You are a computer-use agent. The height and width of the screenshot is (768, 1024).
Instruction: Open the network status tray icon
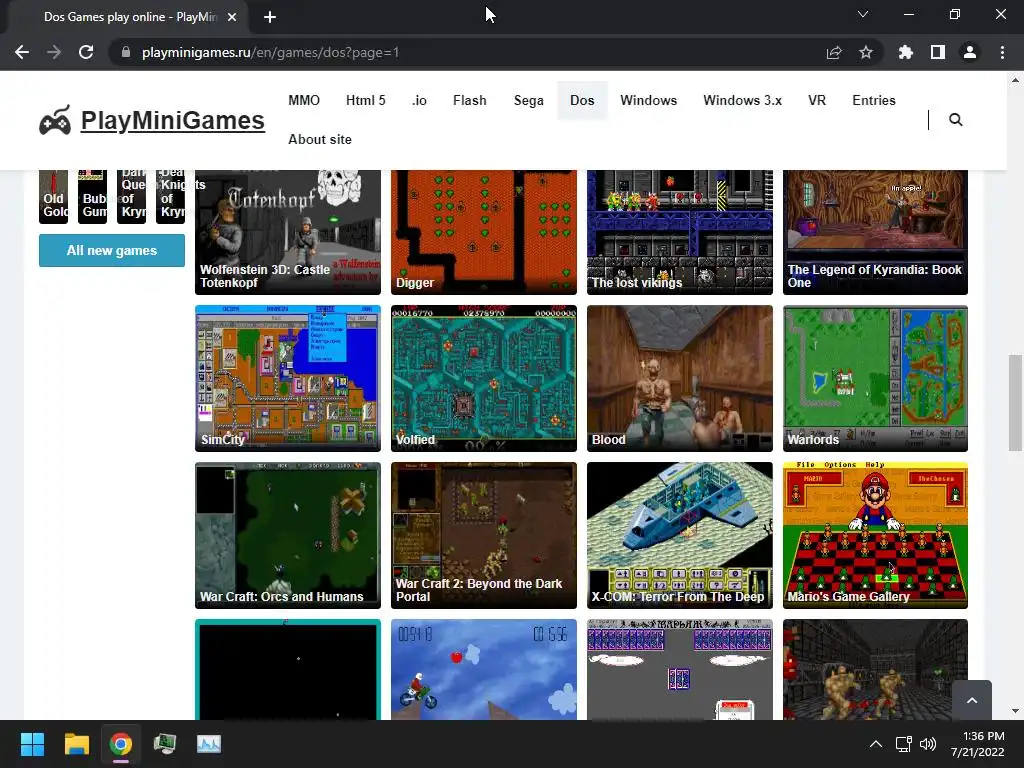click(903, 744)
